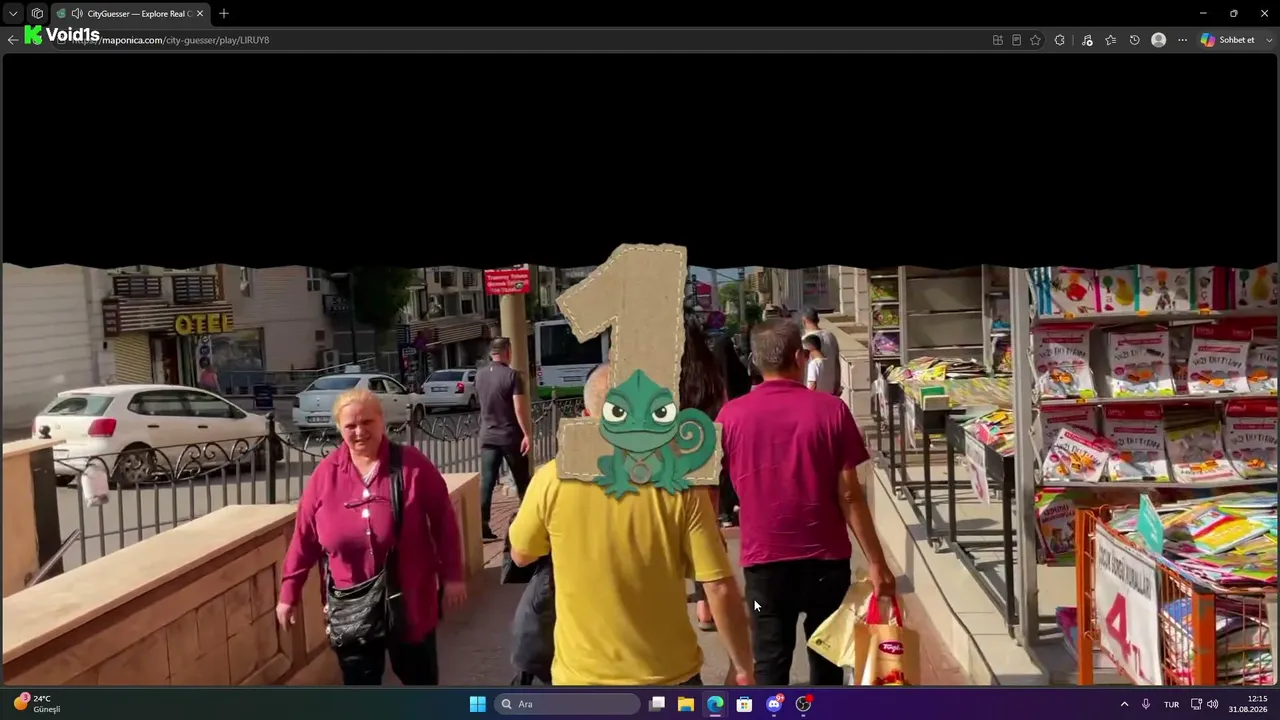Open the network tray icon
Image resolution: width=1280 pixels, height=720 pixels.
(x=1196, y=704)
